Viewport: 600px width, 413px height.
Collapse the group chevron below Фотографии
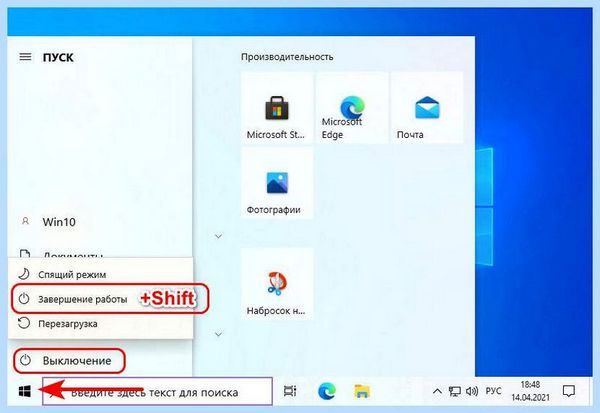(218, 236)
